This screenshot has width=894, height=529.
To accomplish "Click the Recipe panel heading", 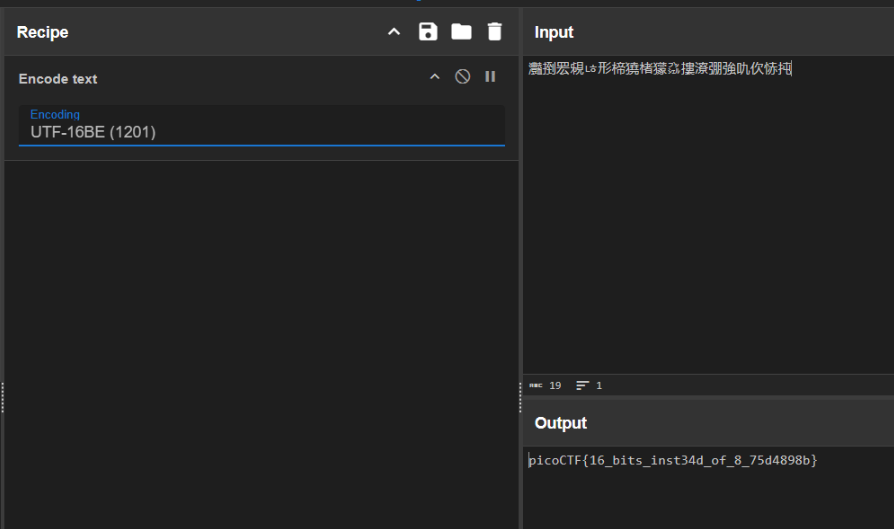I will pos(43,32).
